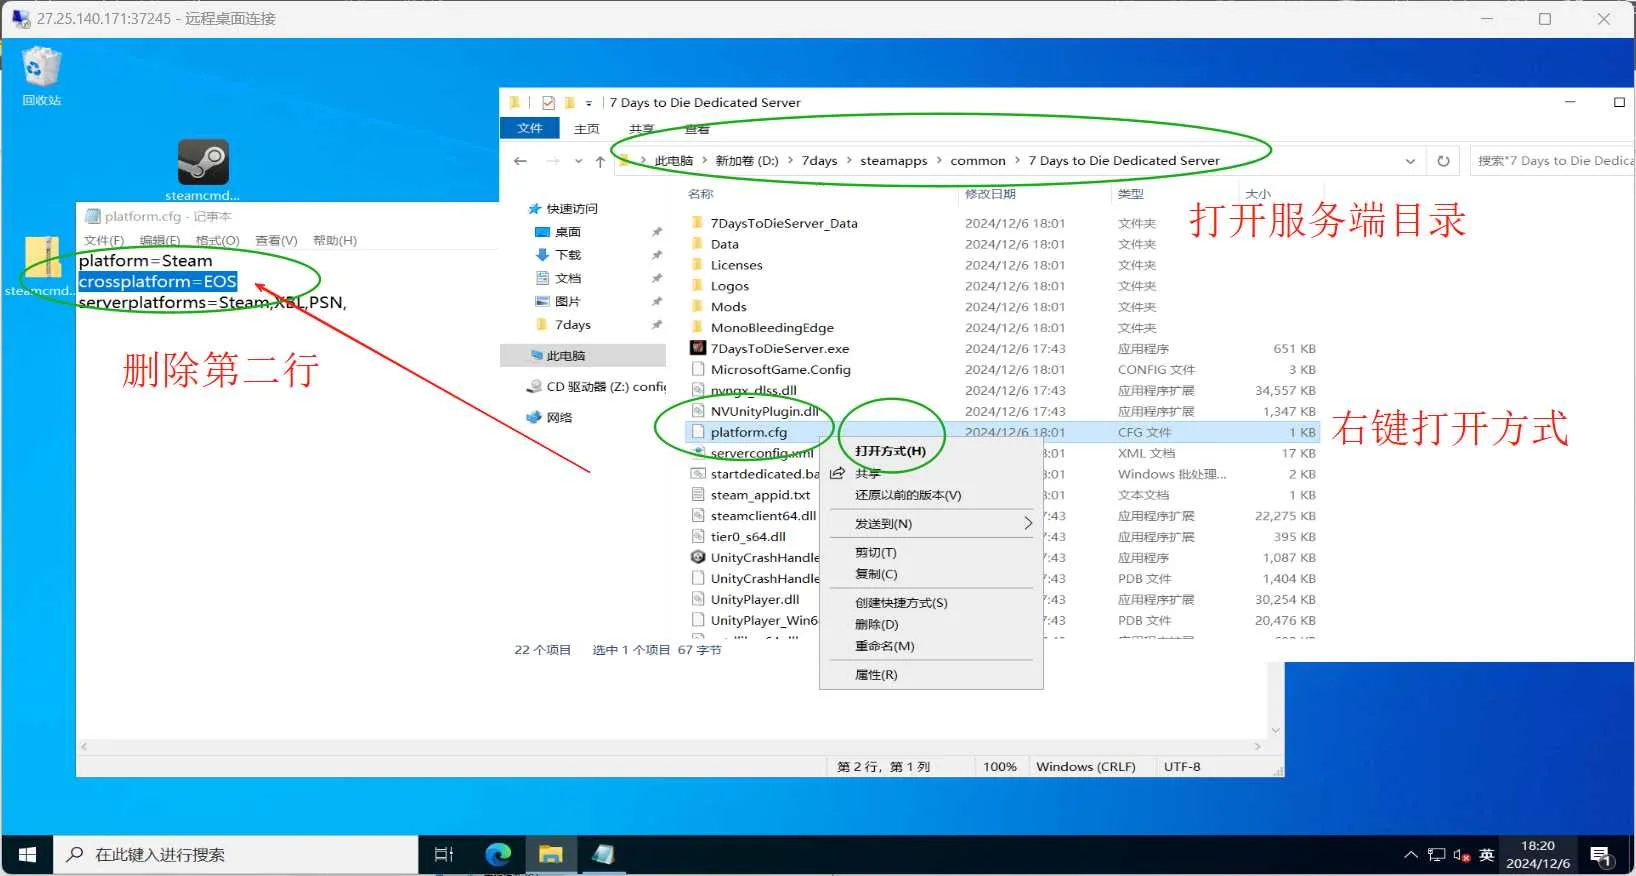Click the taskbar search box
This screenshot has width=1636, height=876.
coord(235,855)
